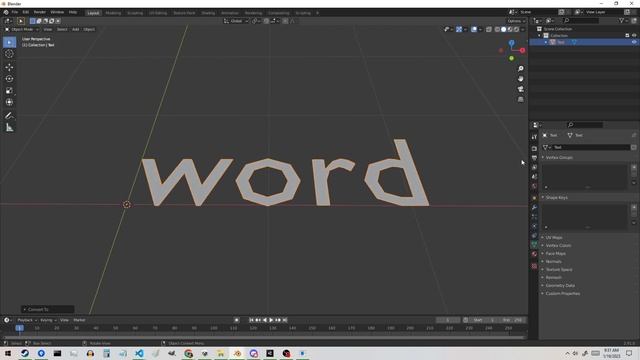640x360 pixels.
Task: Open the Edit menu
Action: 26,12
